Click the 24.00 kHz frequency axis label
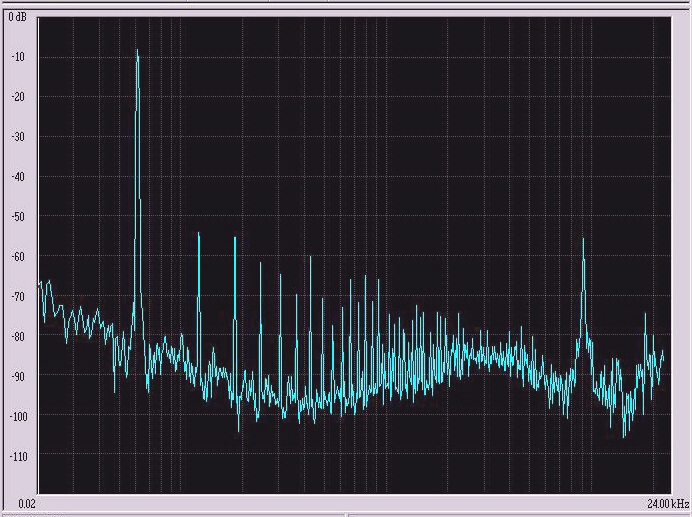 pyautogui.click(x=668, y=503)
